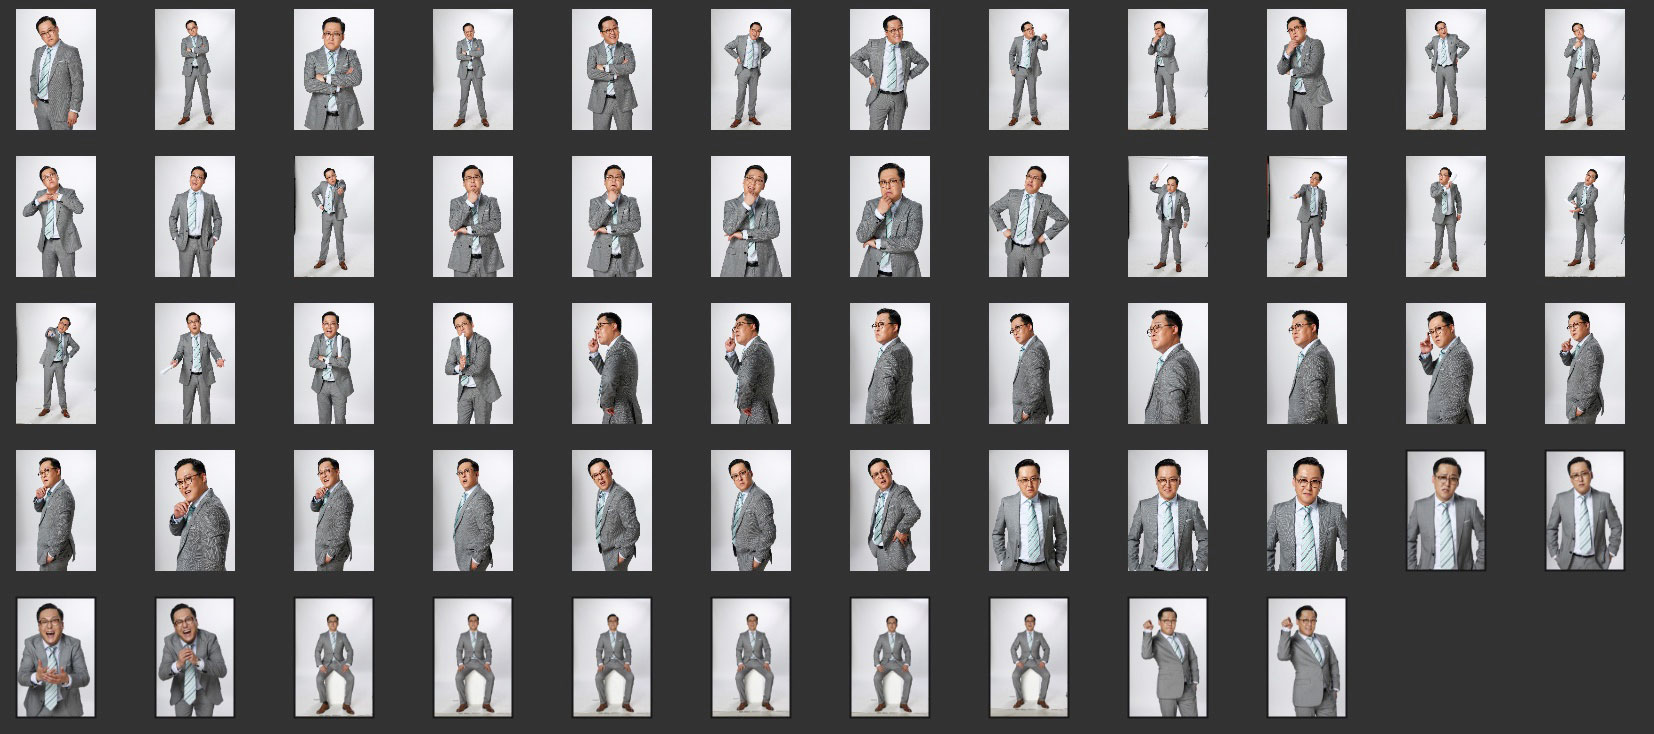The image size is (1654, 734).
Task: Open the final raised-fist photo in bottom row
Action: (1307, 657)
